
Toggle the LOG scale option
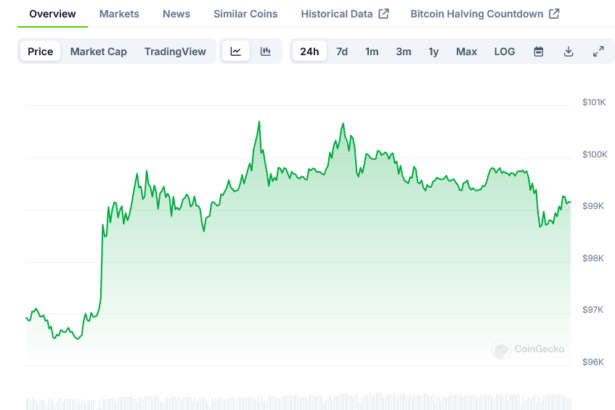[x=504, y=52]
